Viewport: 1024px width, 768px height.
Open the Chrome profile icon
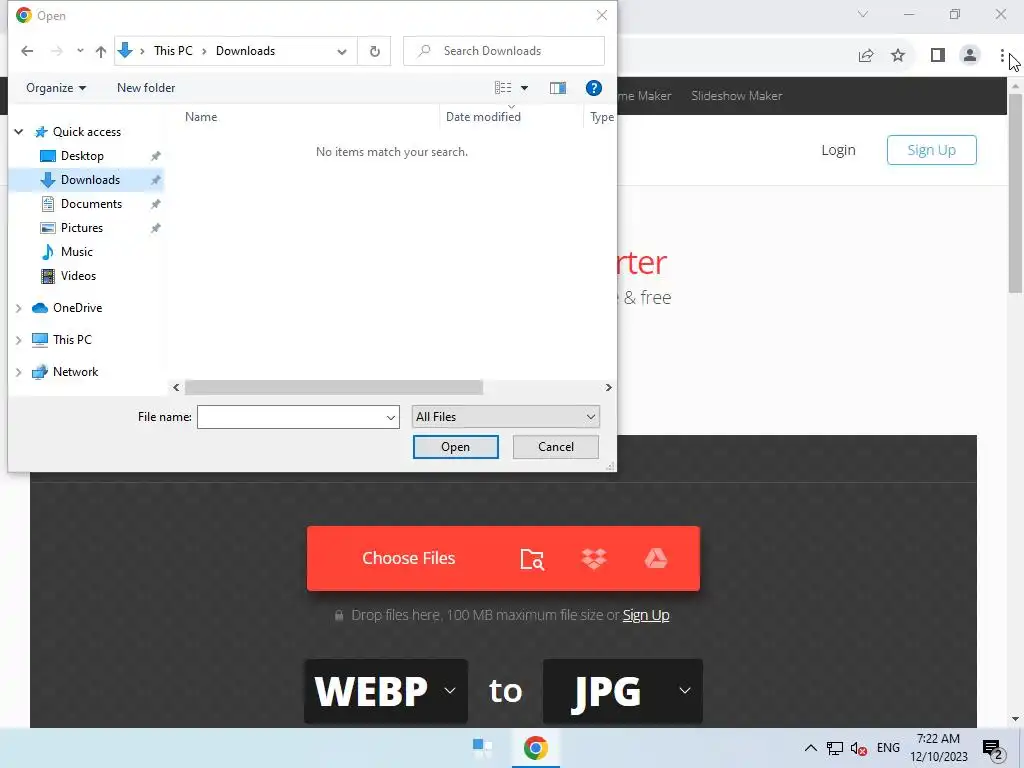click(970, 56)
